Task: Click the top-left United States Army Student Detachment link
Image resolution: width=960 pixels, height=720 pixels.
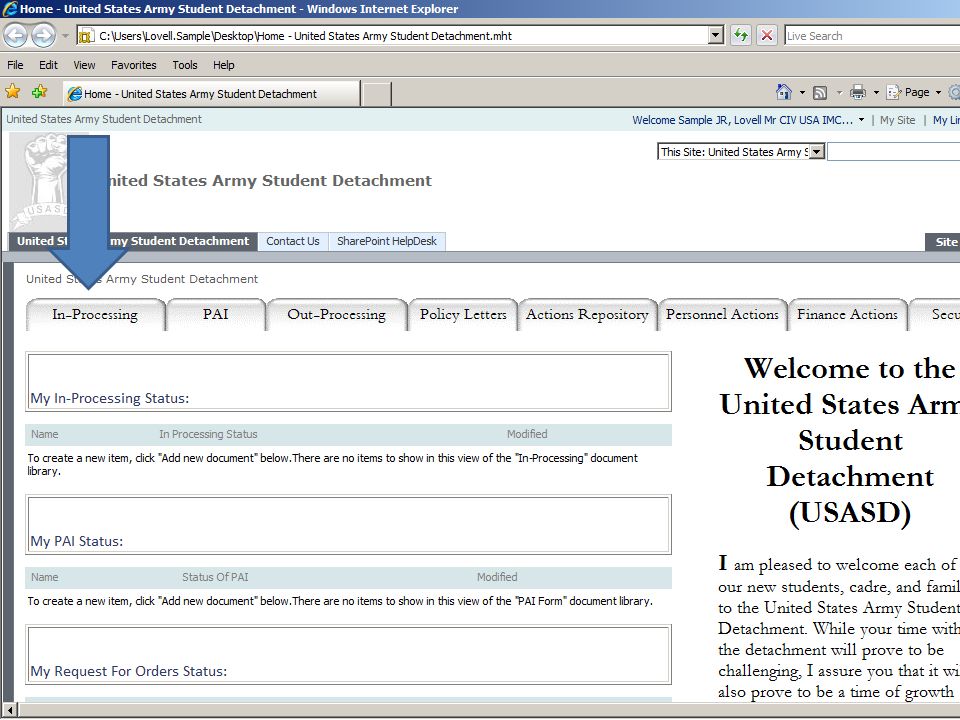Action: 104,119
